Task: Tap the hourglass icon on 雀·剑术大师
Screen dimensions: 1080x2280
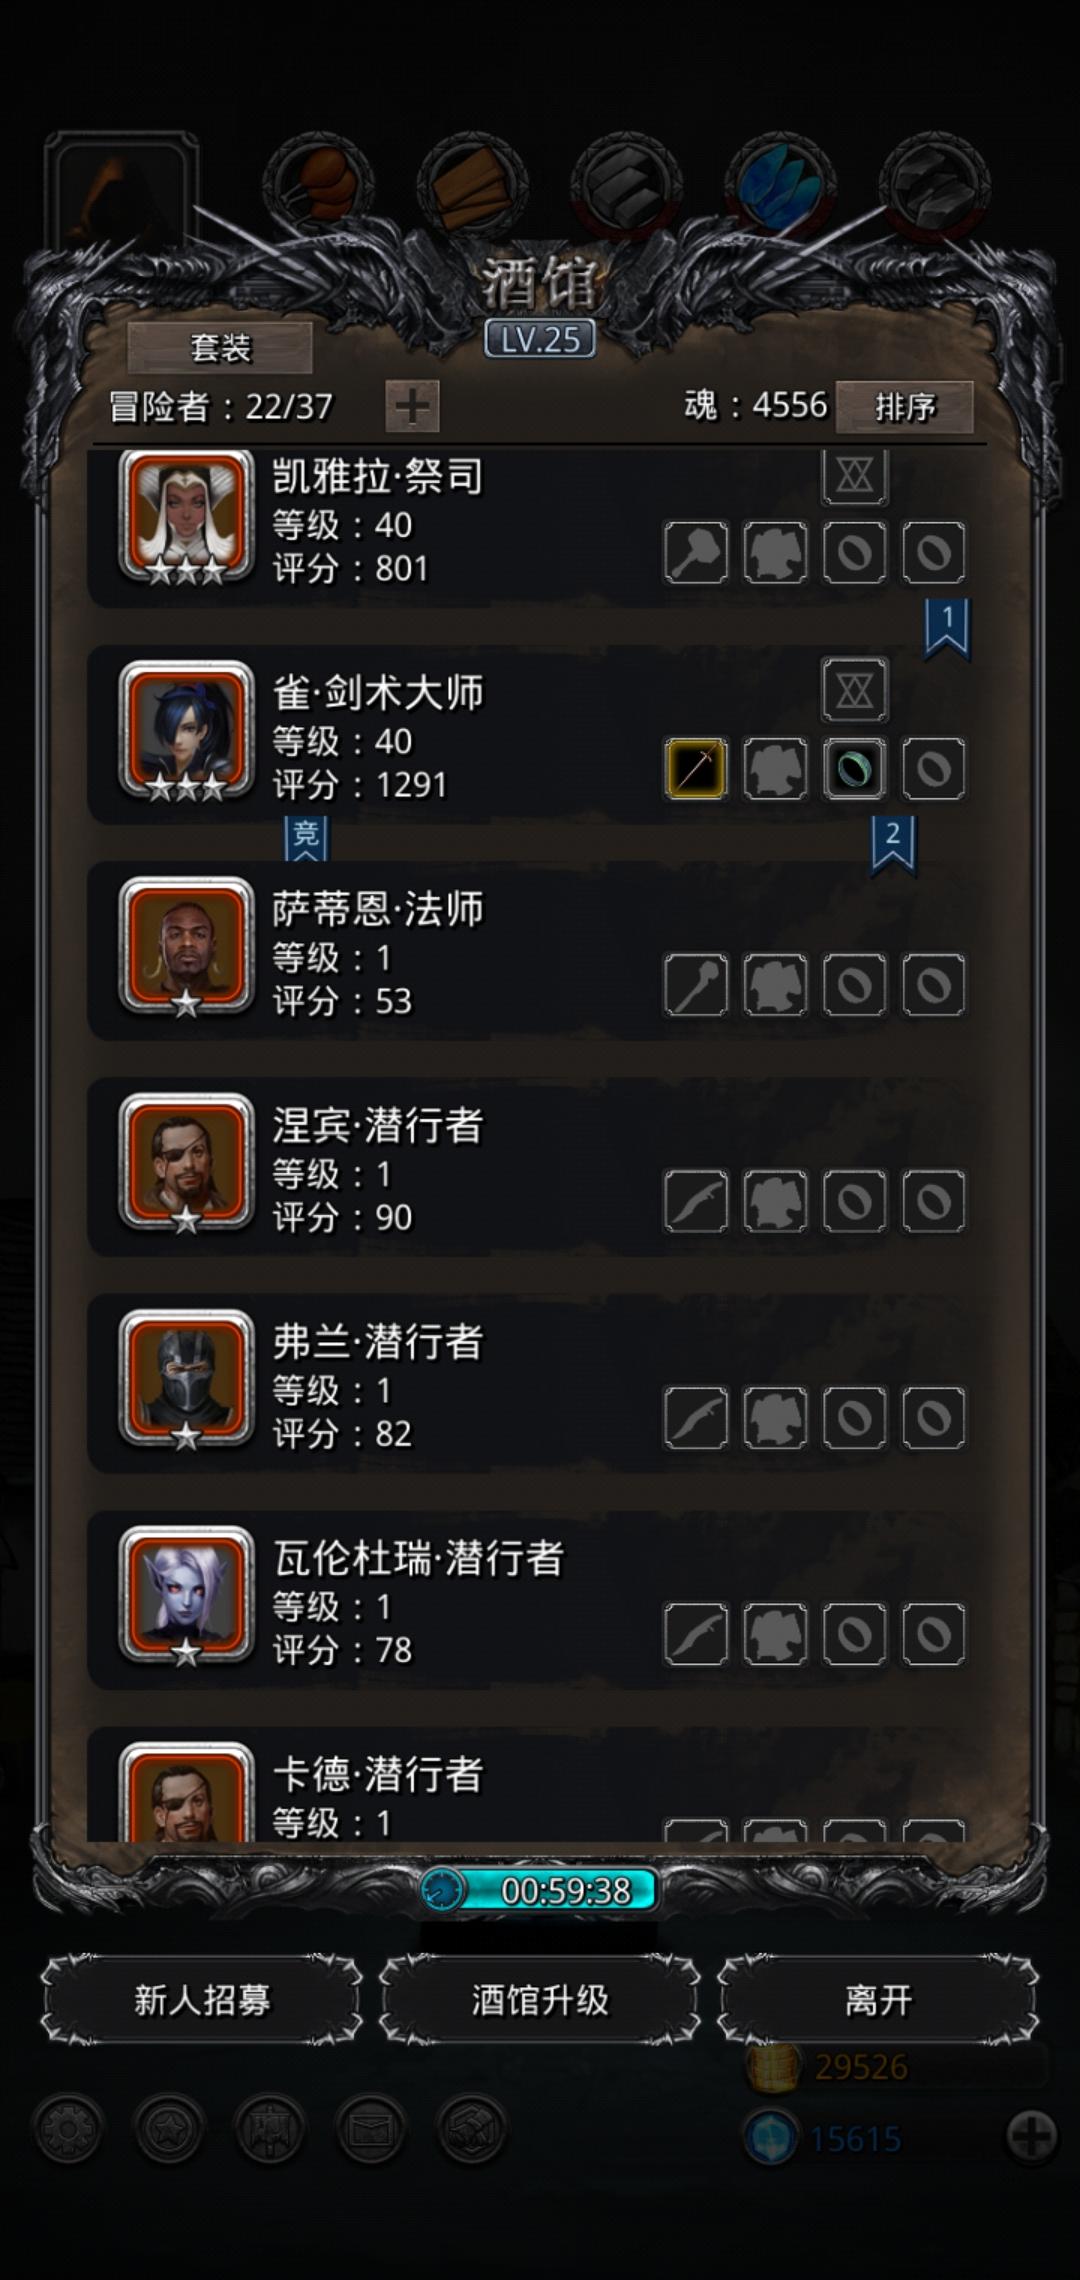Action: [x=854, y=690]
